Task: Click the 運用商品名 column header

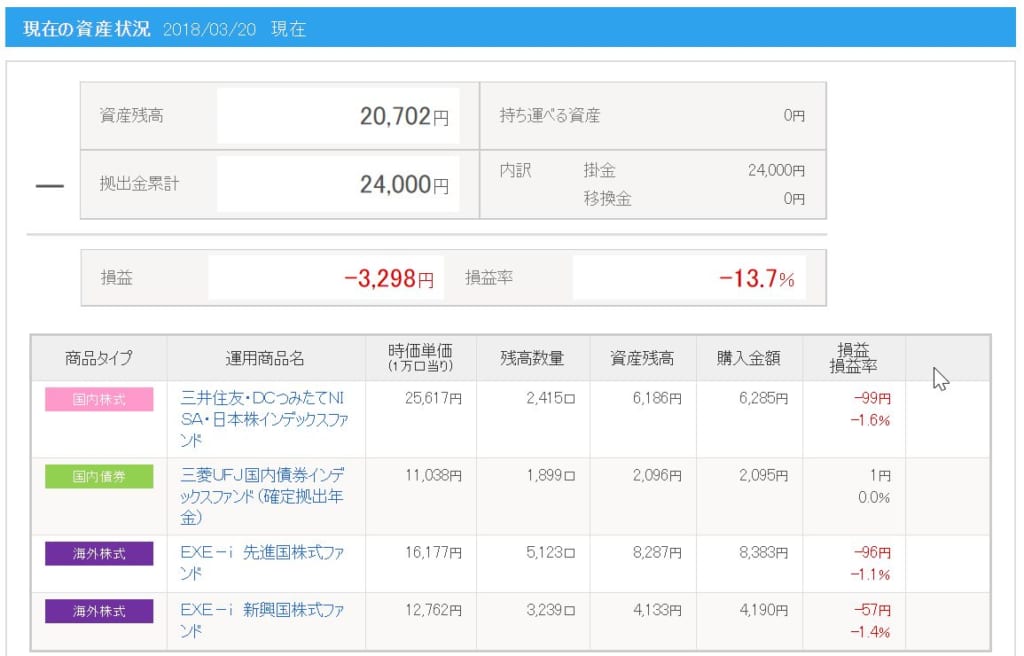Action: pos(265,358)
